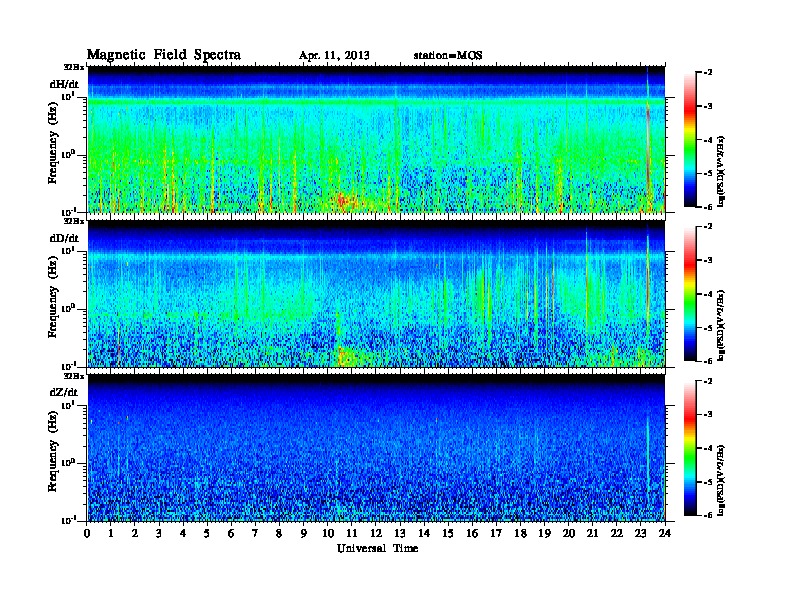Click the hour "9" tick label on time axis
This screenshot has width=792, height=612.
coord(304,533)
